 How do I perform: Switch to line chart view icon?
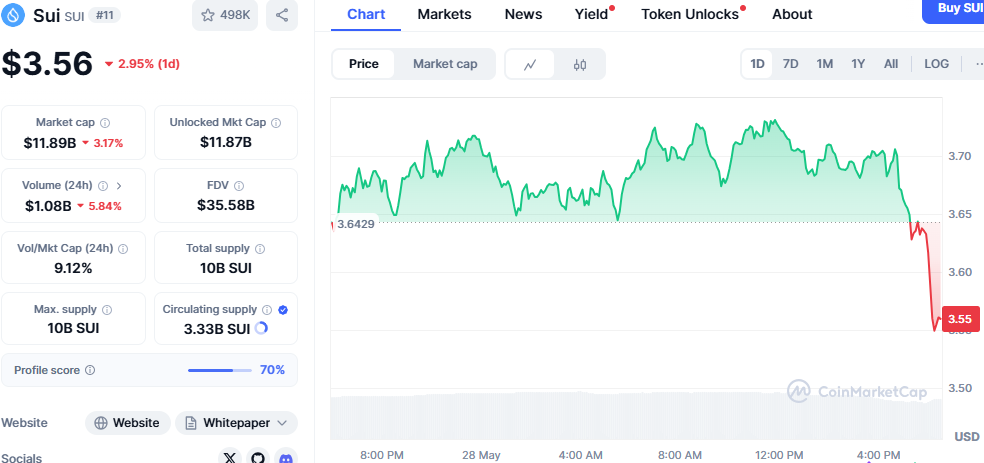pyautogui.click(x=530, y=64)
